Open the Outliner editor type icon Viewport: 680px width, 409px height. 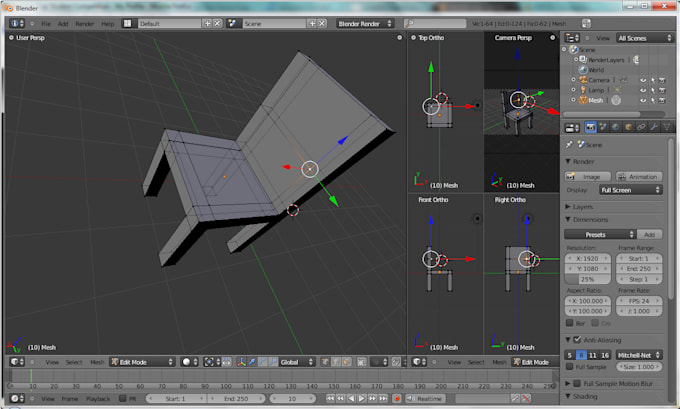click(572, 38)
